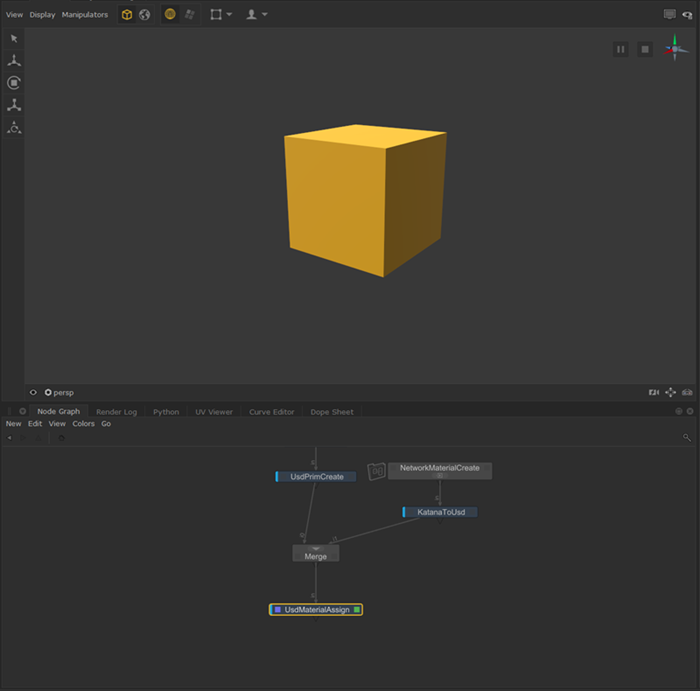
Task: Select the arrow selection tool in viewer
Action: [x=14, y=38]
